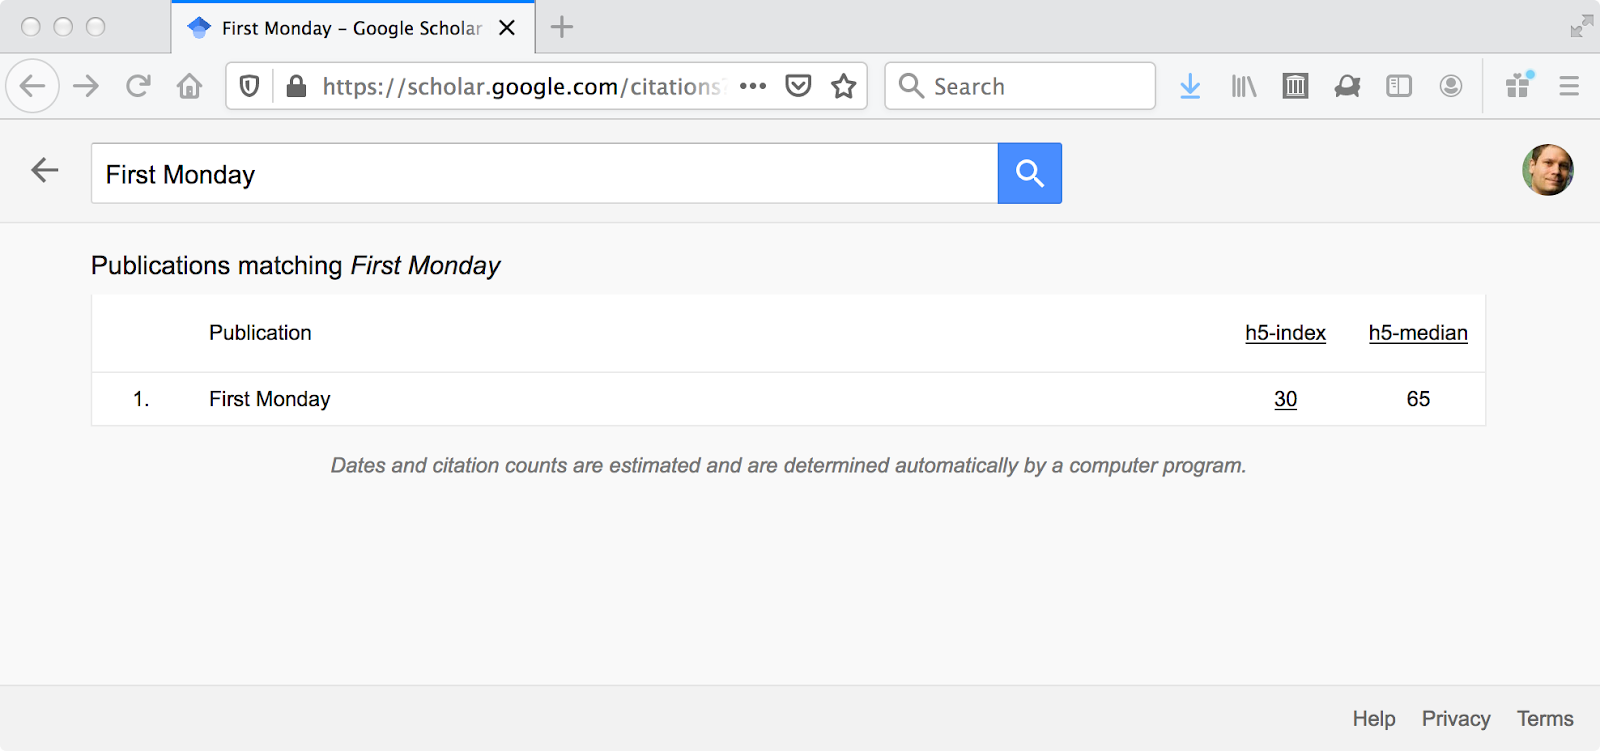1600x751 pixels.
Task: Open the Firefox account avatar menu
Action: (1451, 86)
